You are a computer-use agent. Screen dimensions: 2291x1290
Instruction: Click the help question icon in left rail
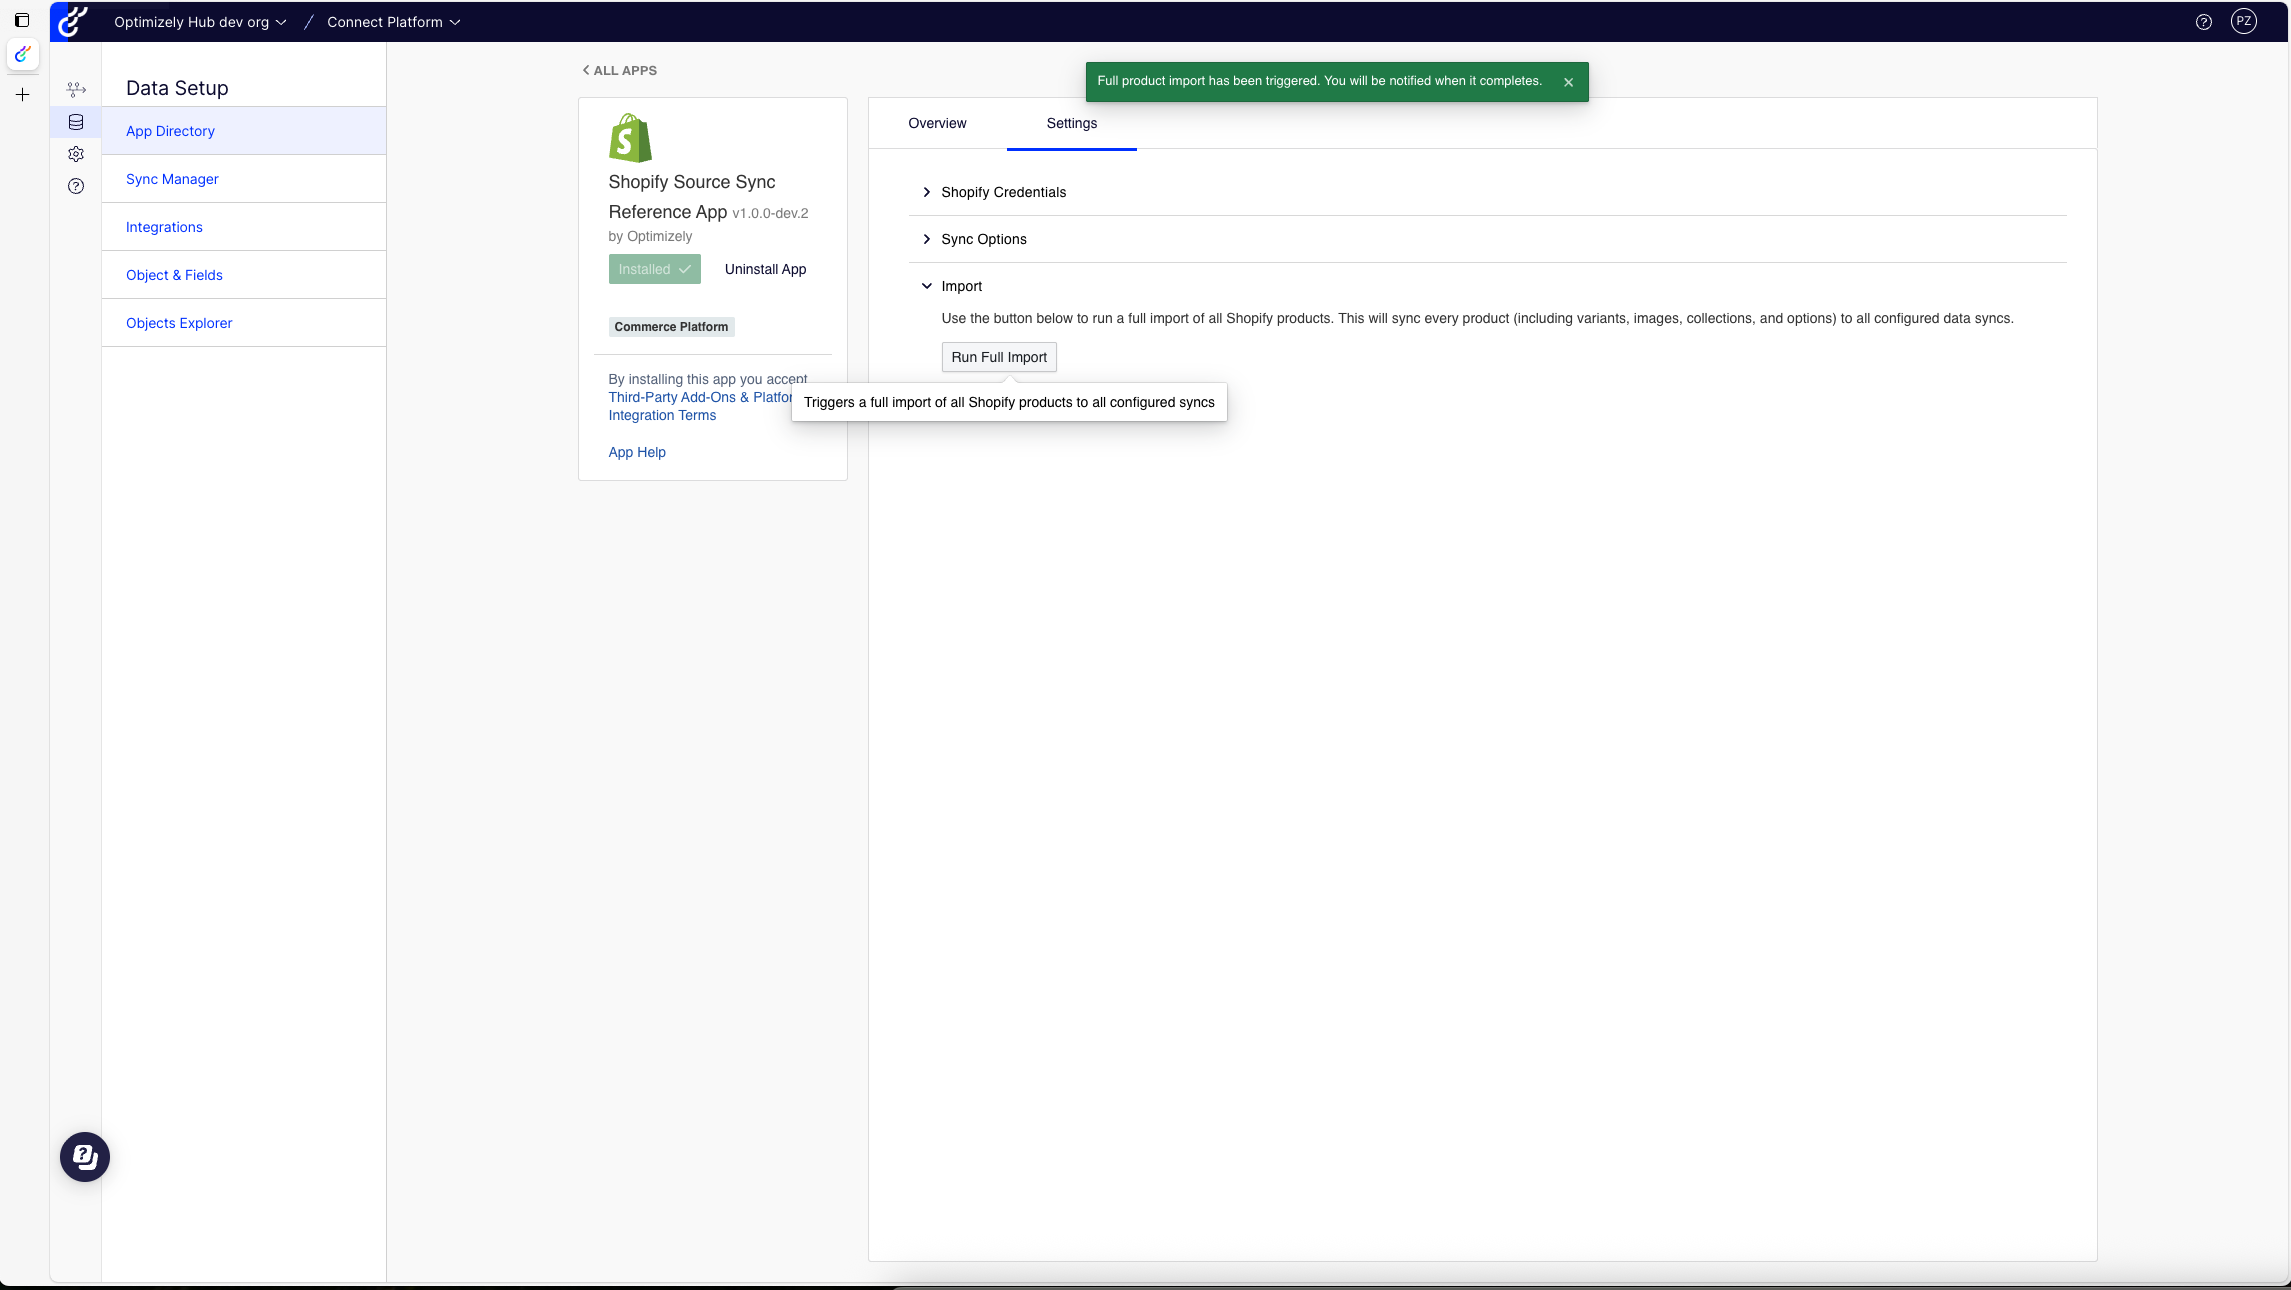tap(76, 186)
